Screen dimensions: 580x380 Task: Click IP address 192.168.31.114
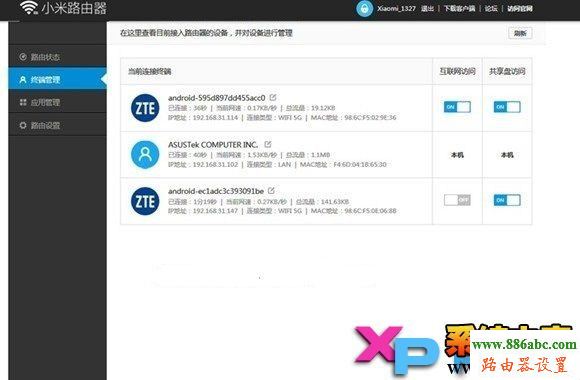pyautogui.click(x=215, y=118)
